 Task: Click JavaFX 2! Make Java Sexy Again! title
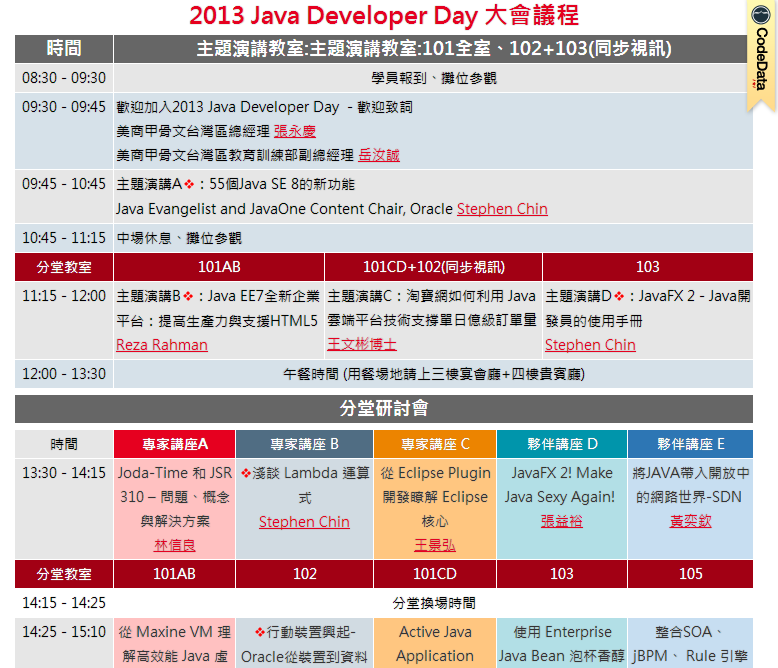click(561, 485)
